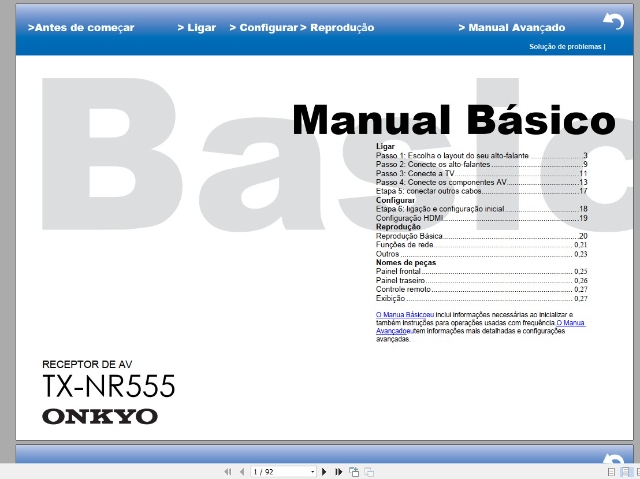The height and width of the screenshot is (479, 640).
Task: Click the RECEPTOR DE AV label
Action: tap(87, 364)
